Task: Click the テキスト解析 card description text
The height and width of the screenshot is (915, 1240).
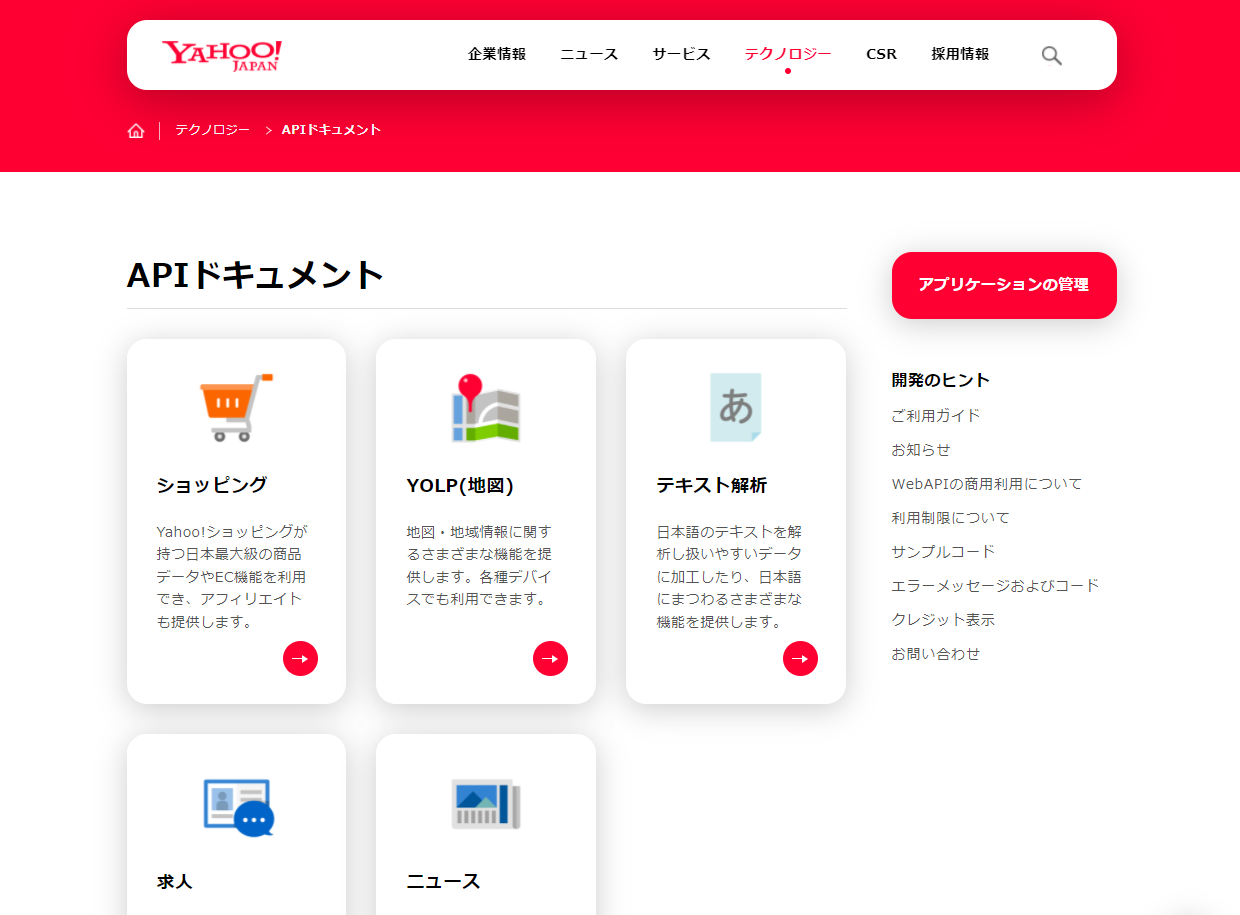Action: [730, 576]
